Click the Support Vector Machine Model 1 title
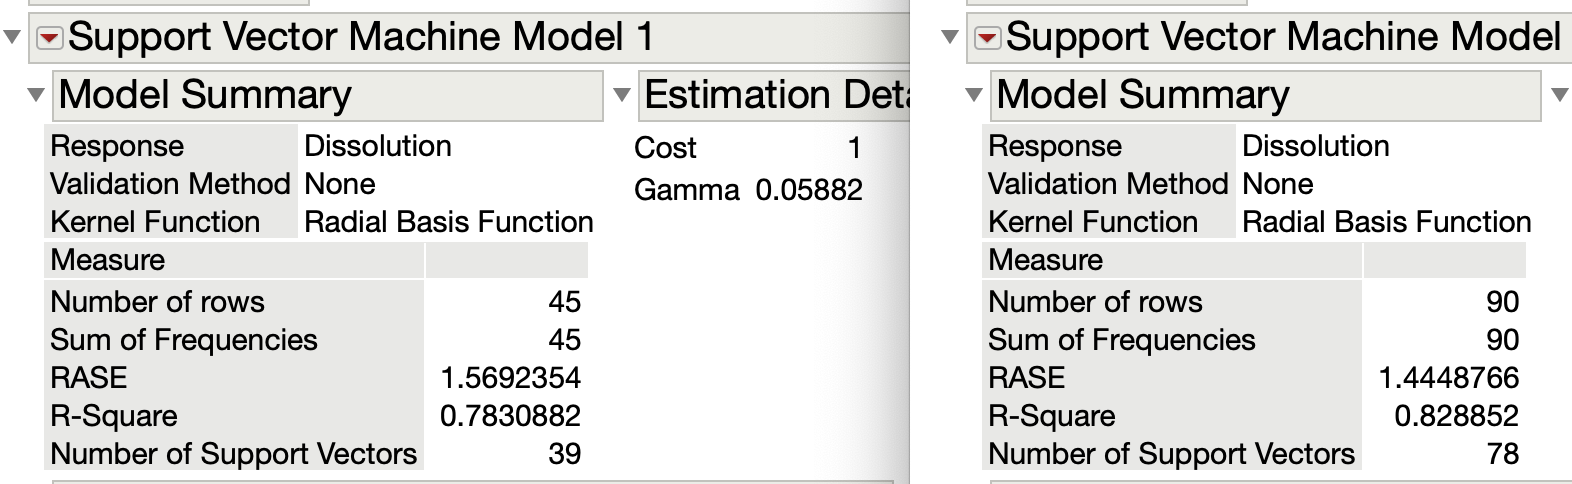This screenshot has height=484, width=1572. tap(360, 38)
